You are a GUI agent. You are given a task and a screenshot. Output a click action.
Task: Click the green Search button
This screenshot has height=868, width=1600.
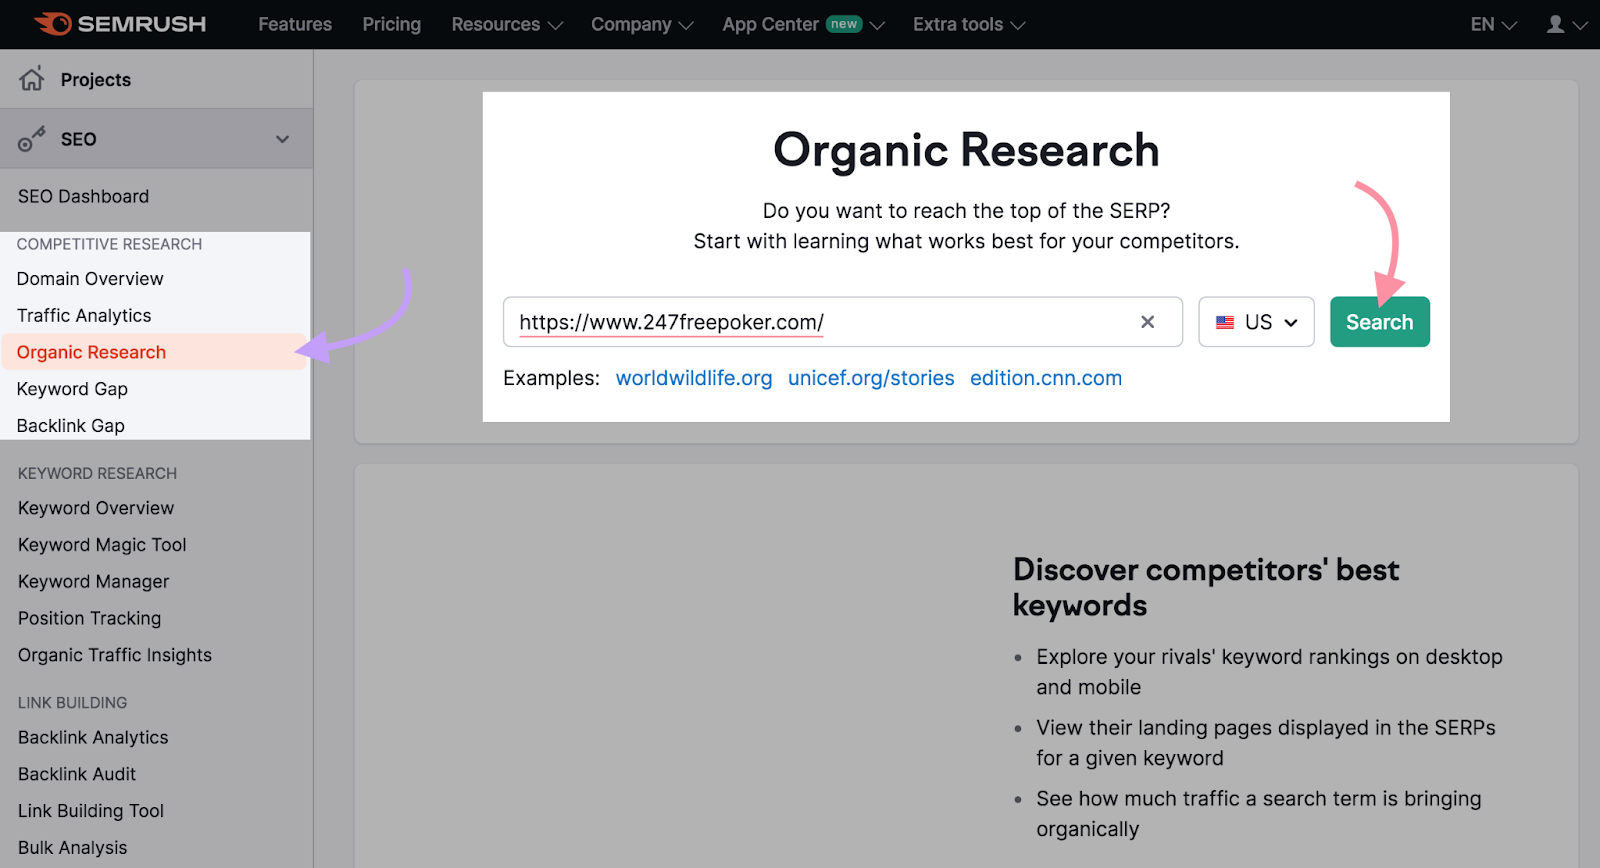pyautogui.click(x=1380, y=322)
